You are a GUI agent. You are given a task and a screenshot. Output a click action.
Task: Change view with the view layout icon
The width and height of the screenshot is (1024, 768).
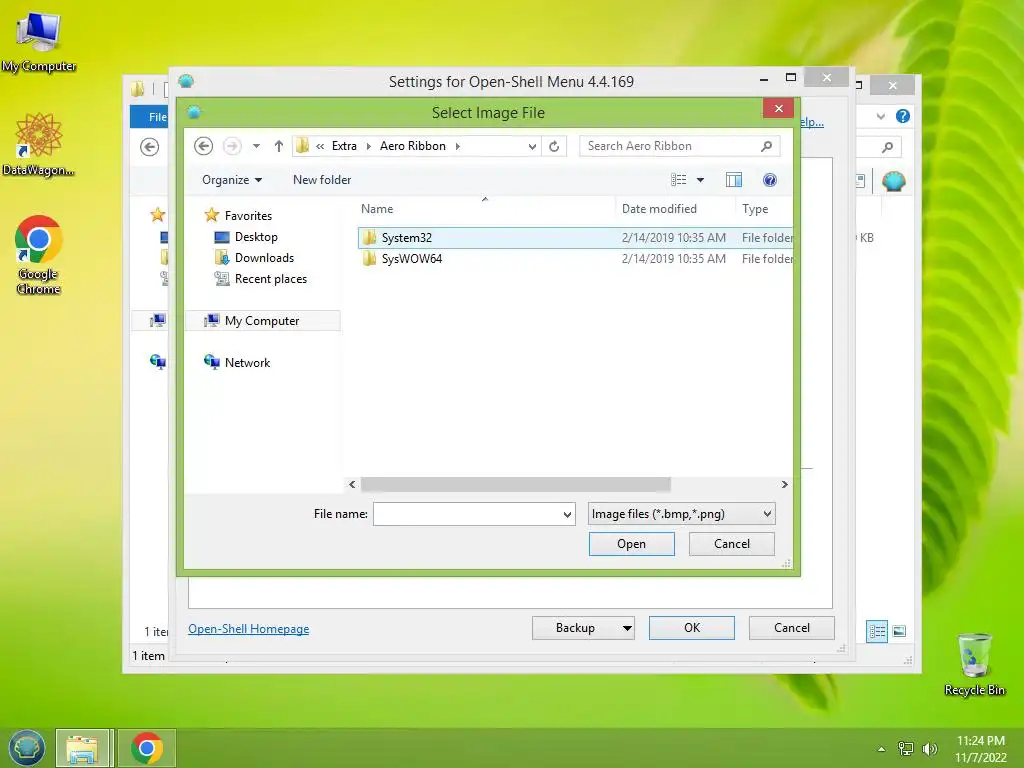click(679, 180)
